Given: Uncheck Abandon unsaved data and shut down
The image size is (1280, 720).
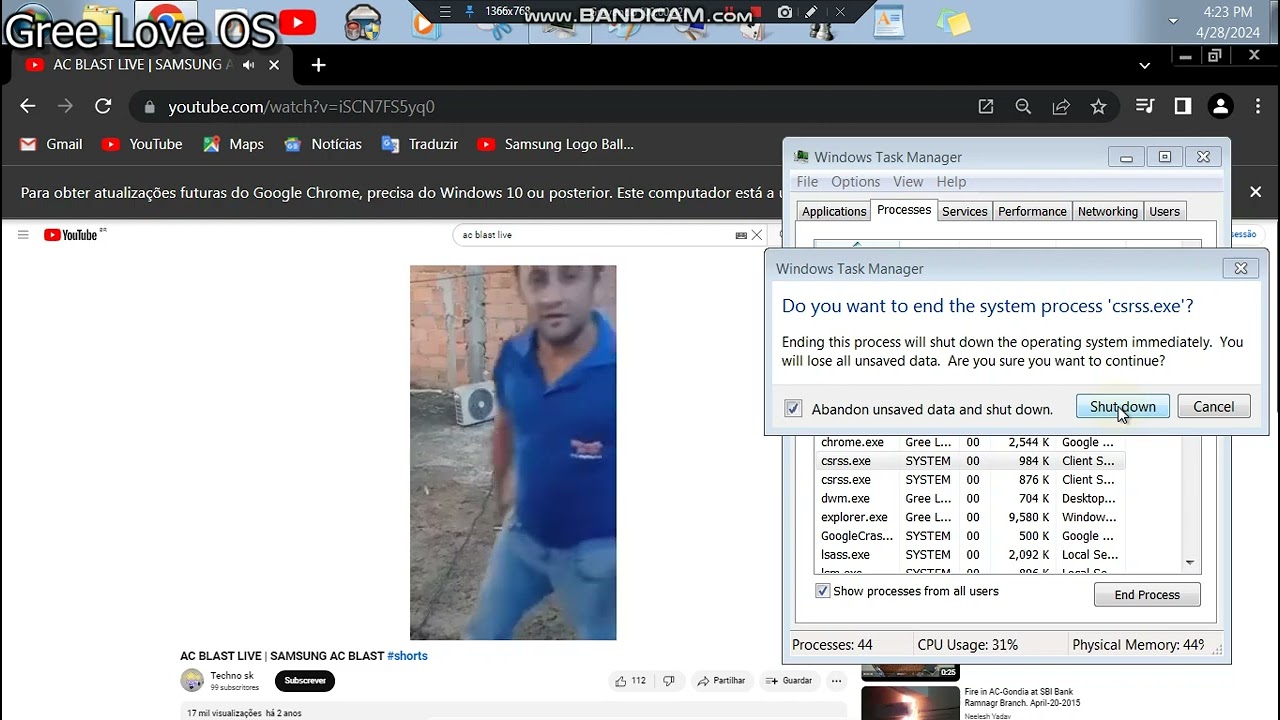Looking at the screenshot, I should point(793,409).
